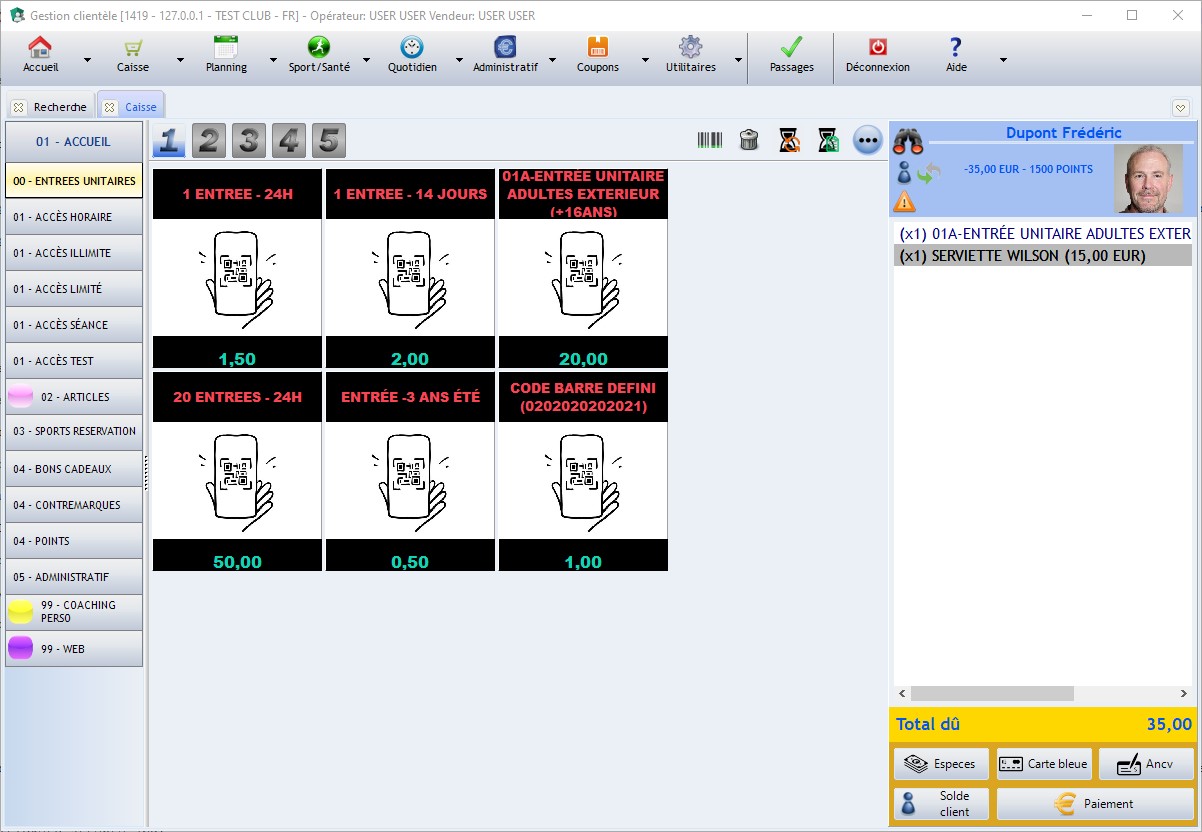Screen dimensions: 1202x832
Task: Click the binoculars customer search icon
Action: point(907,140)
